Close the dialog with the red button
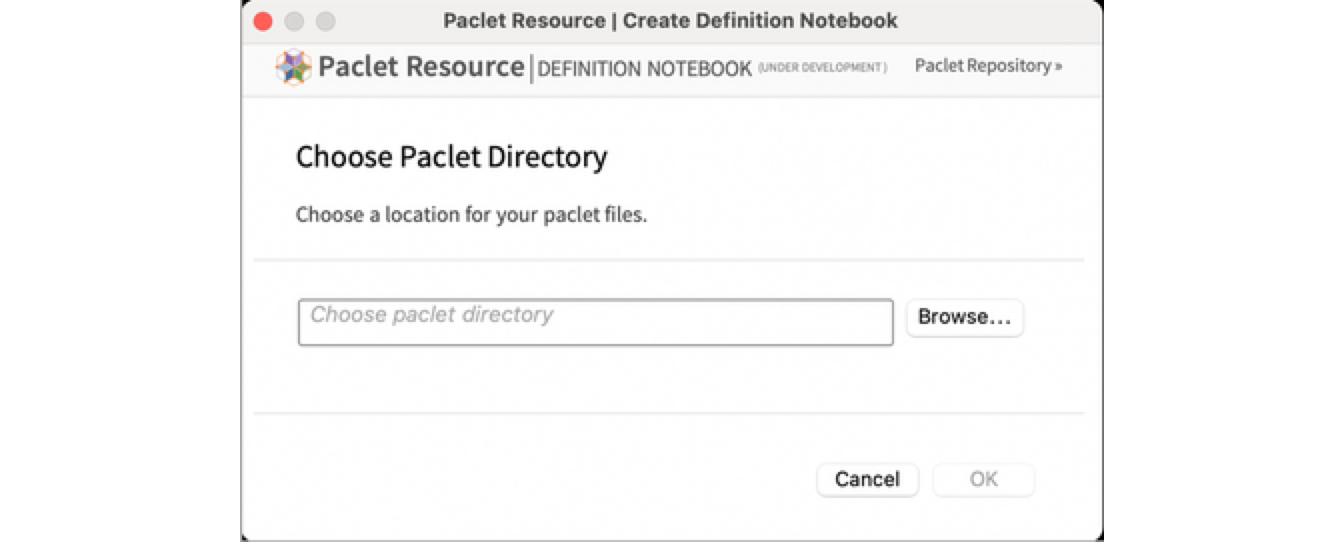Screen dimensions: 1340x544 pyautogui.click(x=263, y=21)
